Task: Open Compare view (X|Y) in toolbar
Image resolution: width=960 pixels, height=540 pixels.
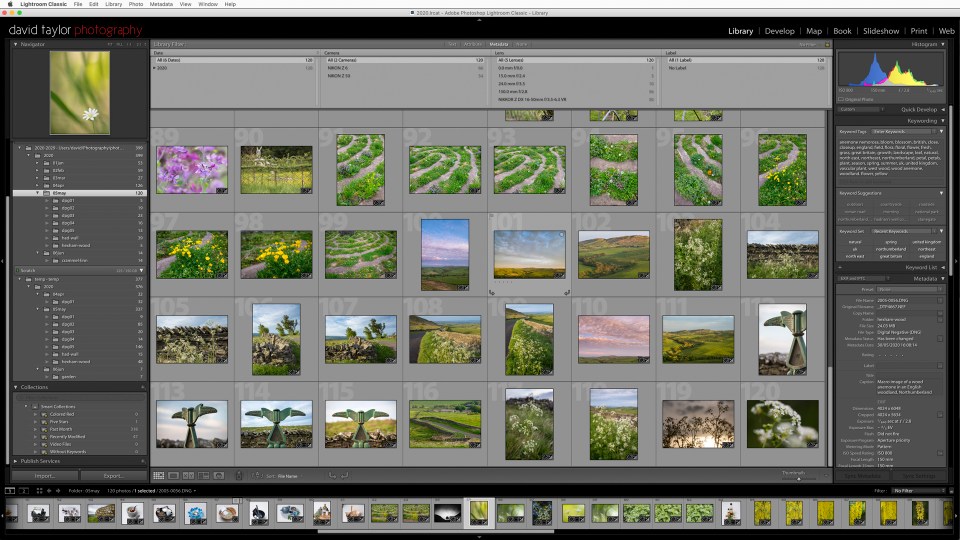Action: (x=189, y=476)
